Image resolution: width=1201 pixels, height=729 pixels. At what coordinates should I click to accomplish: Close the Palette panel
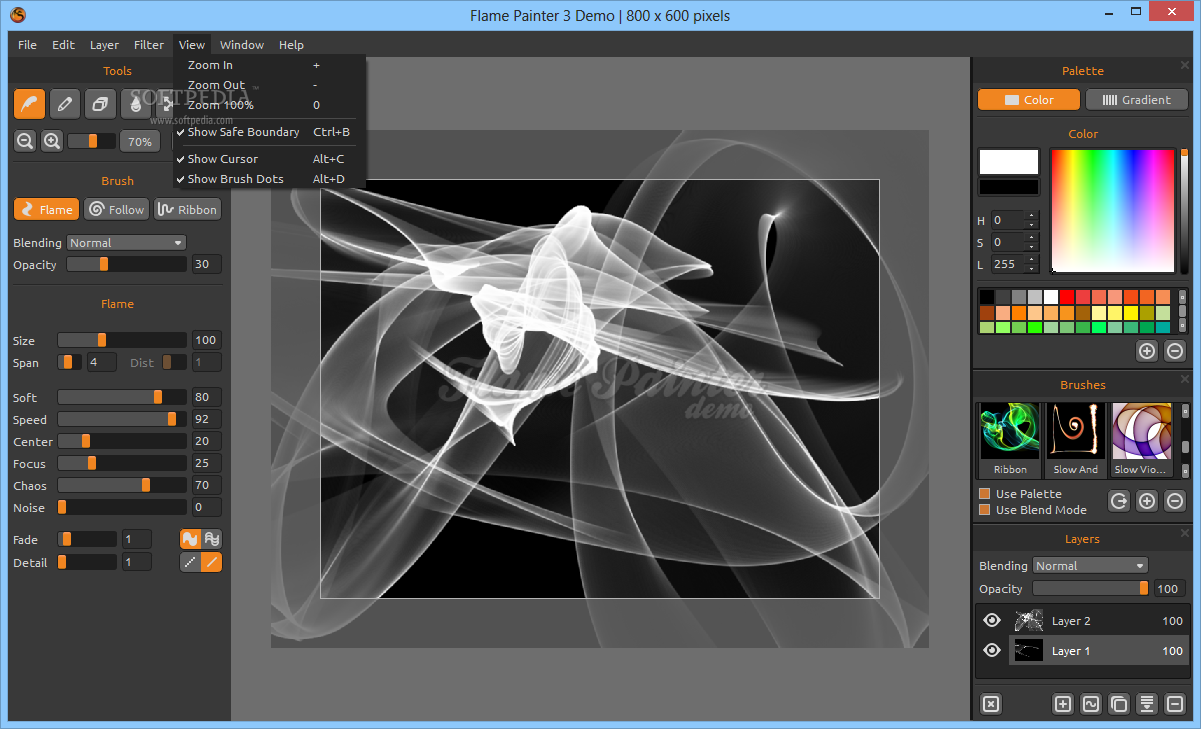(x=1185, y=65)
